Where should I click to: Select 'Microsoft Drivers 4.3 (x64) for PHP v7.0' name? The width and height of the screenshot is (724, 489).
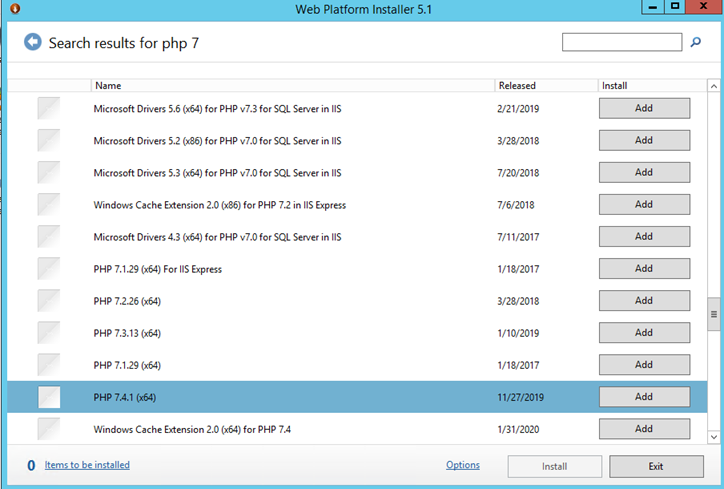[x=217, y=237]
